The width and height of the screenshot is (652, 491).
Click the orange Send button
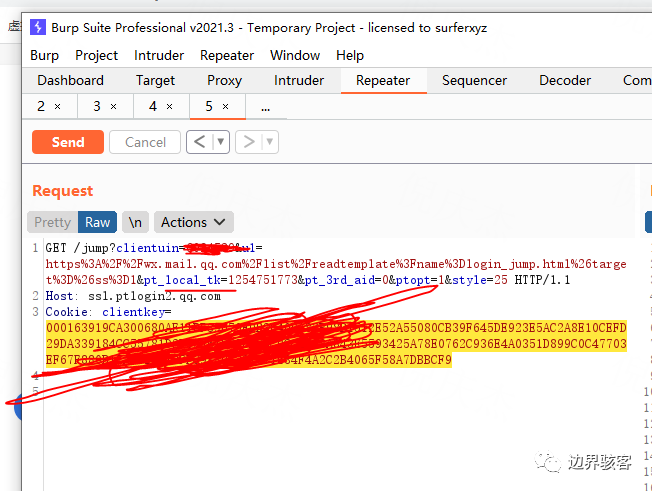[x=68, y=142]
